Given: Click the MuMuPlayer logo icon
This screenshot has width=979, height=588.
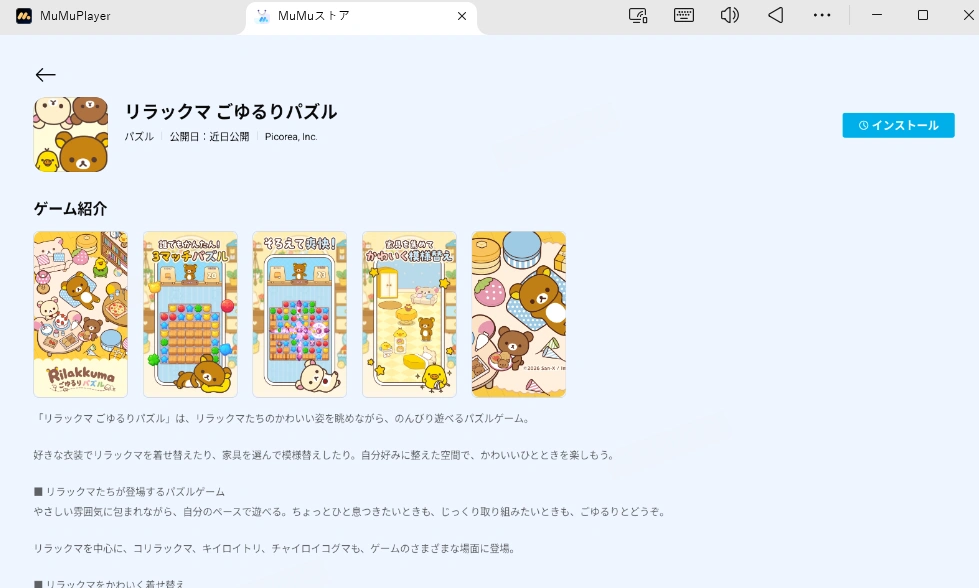Looking at the screenshot, I should tap(24, 16).
